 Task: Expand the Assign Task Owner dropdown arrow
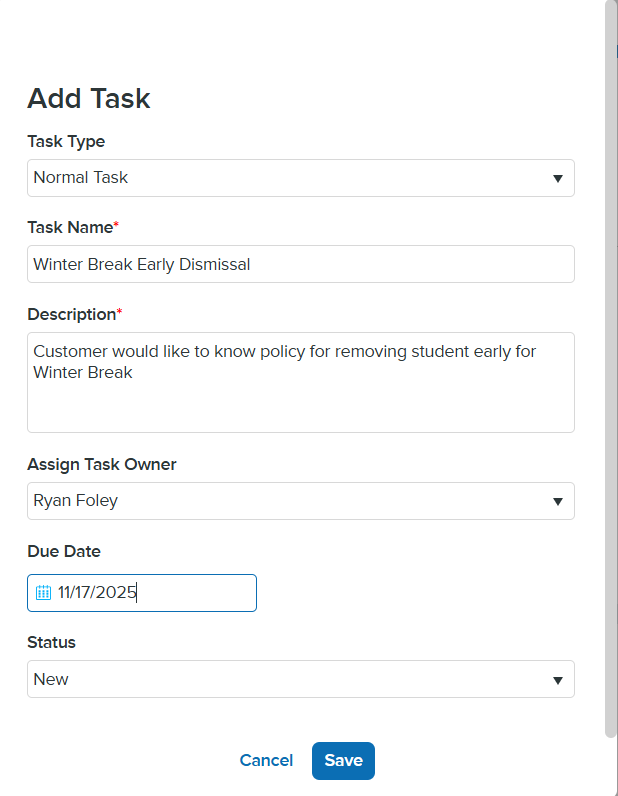pos(557,501)
